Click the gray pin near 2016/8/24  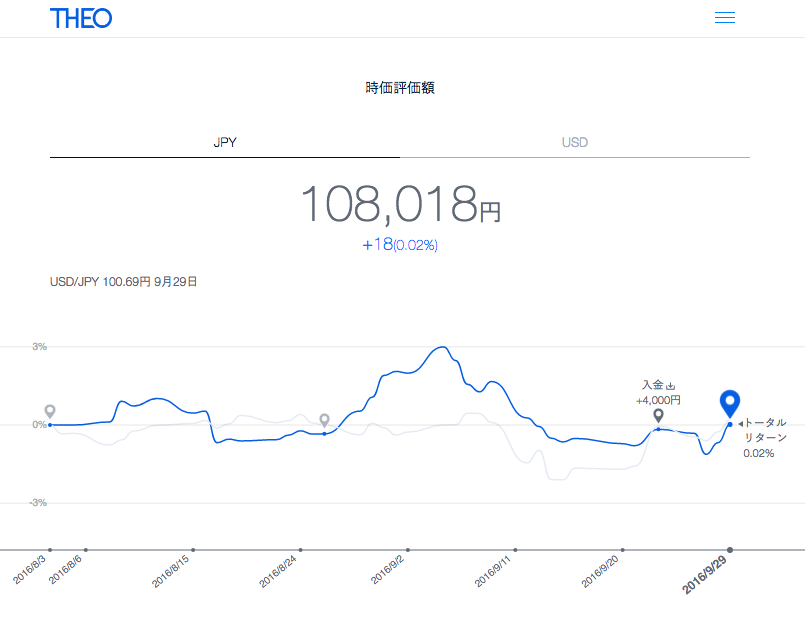click(324, 421)
